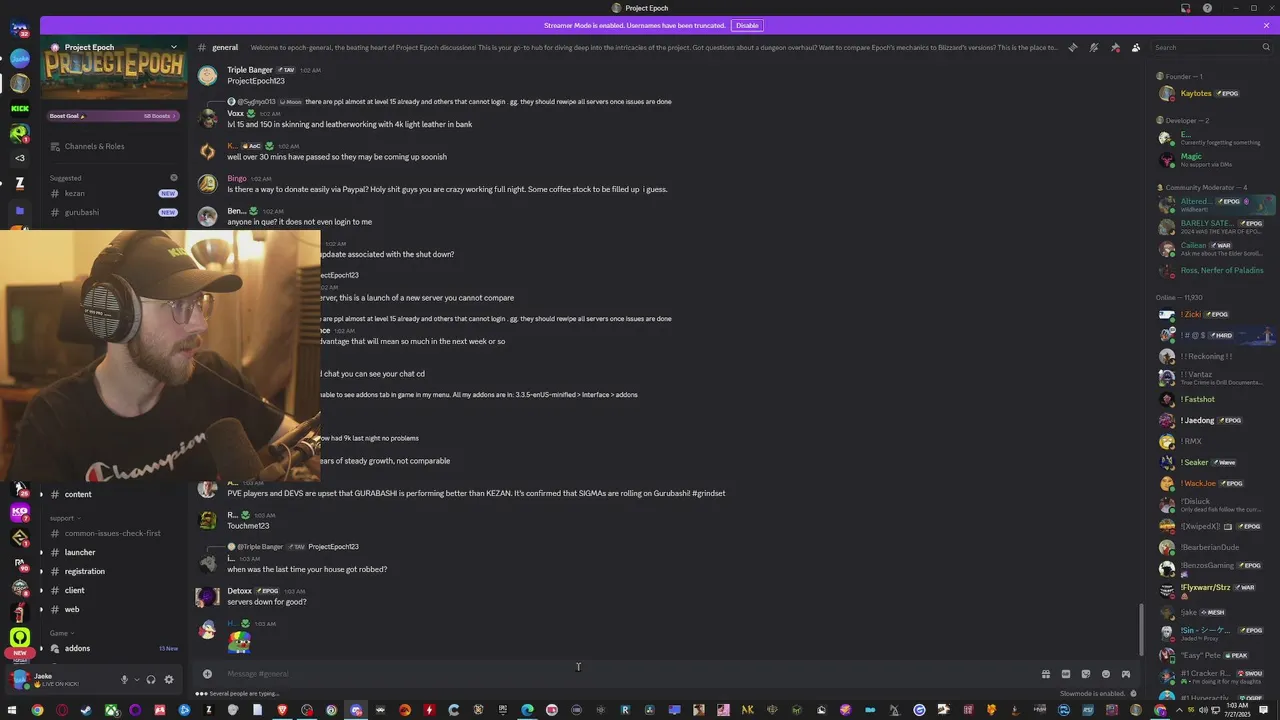This screenshot has width=1280, height=720.
Task: Open Chrome from the taskbar
Action: pyautogui.click(x=37, y=710)
